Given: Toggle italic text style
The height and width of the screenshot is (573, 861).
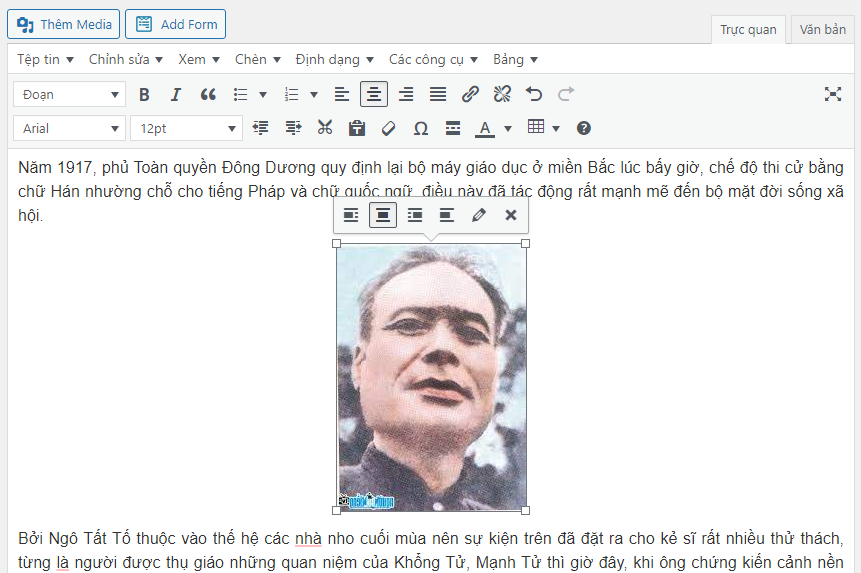Looking at the screenshot, I should [x=176, y=95].
